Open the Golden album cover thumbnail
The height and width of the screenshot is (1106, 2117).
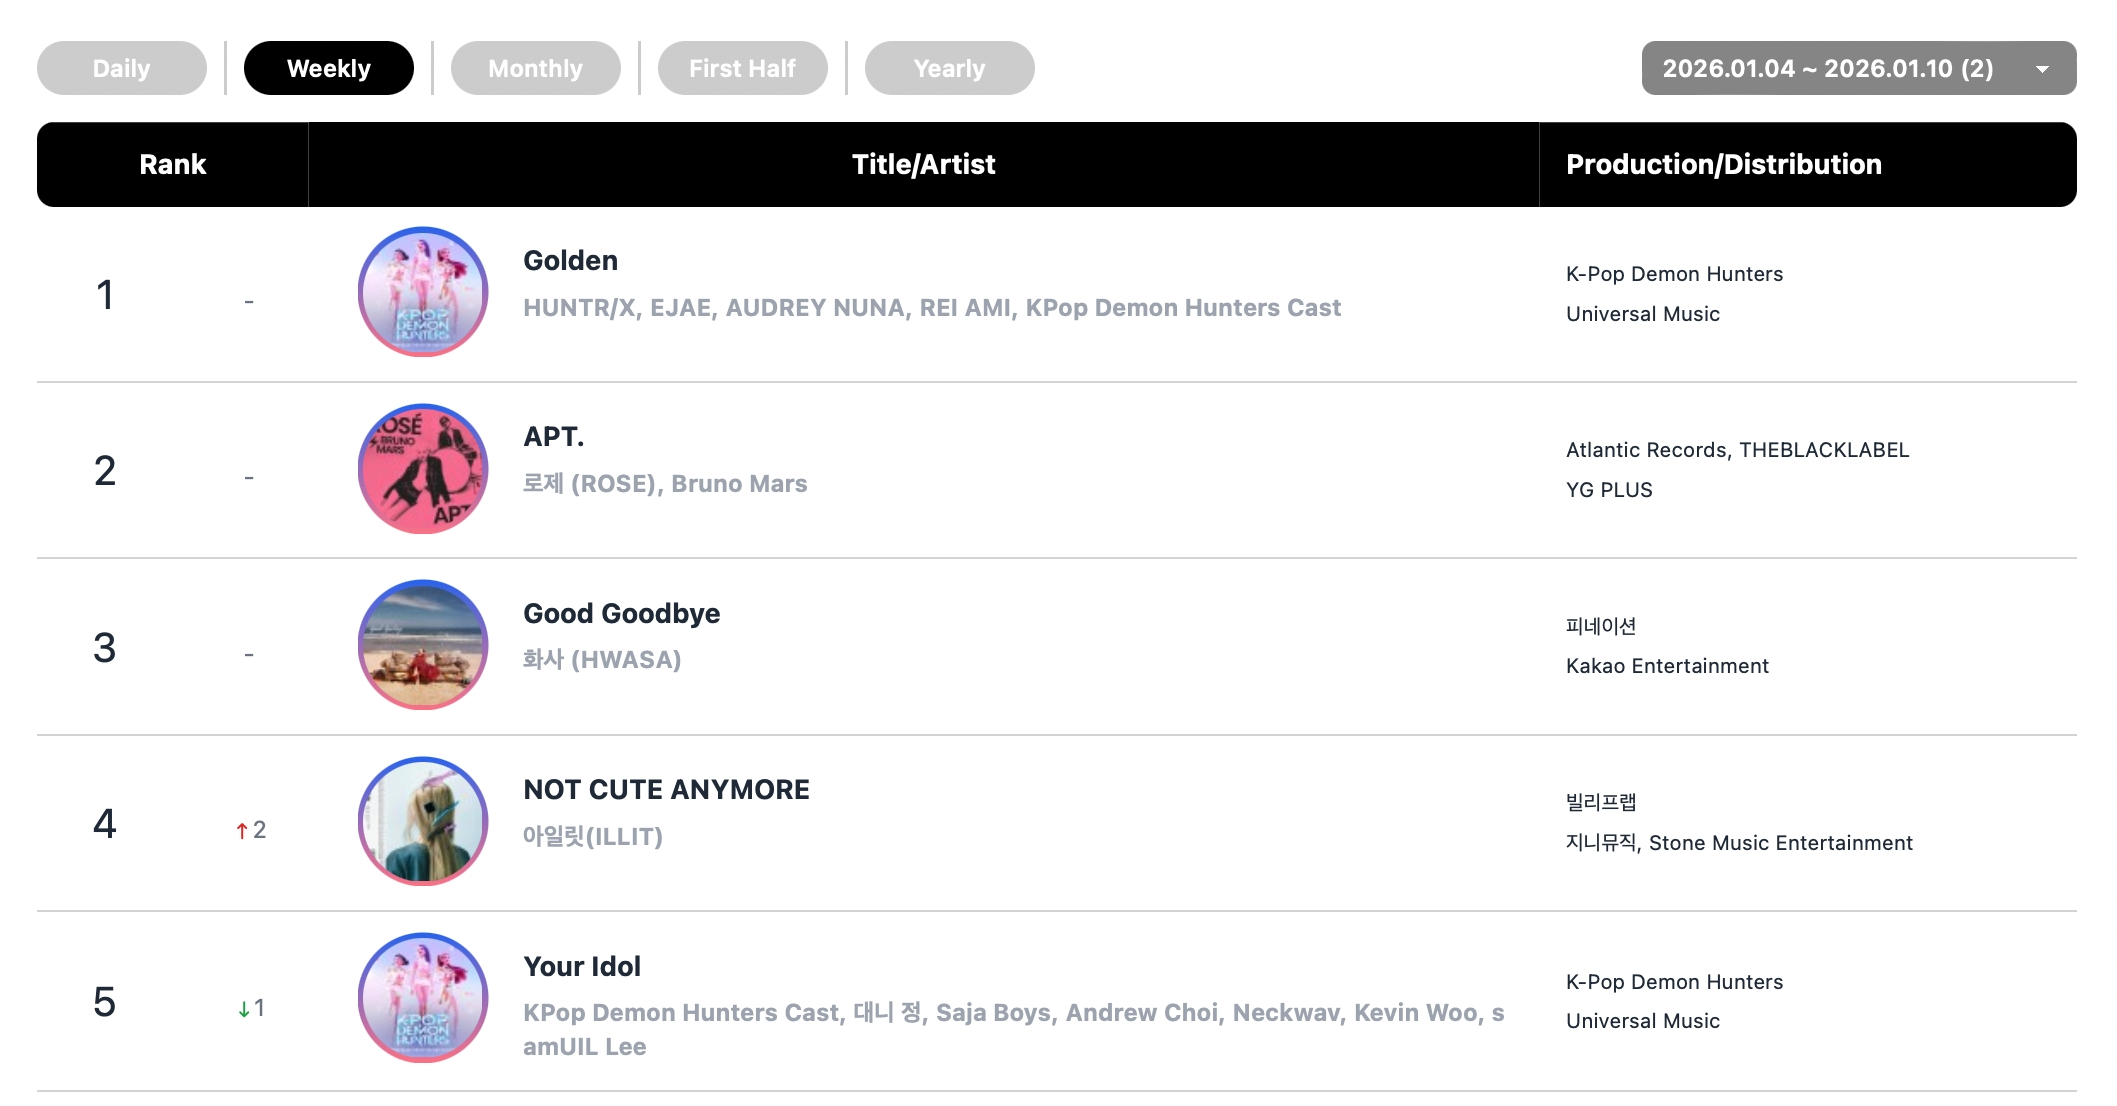click(x=423, y=292)
